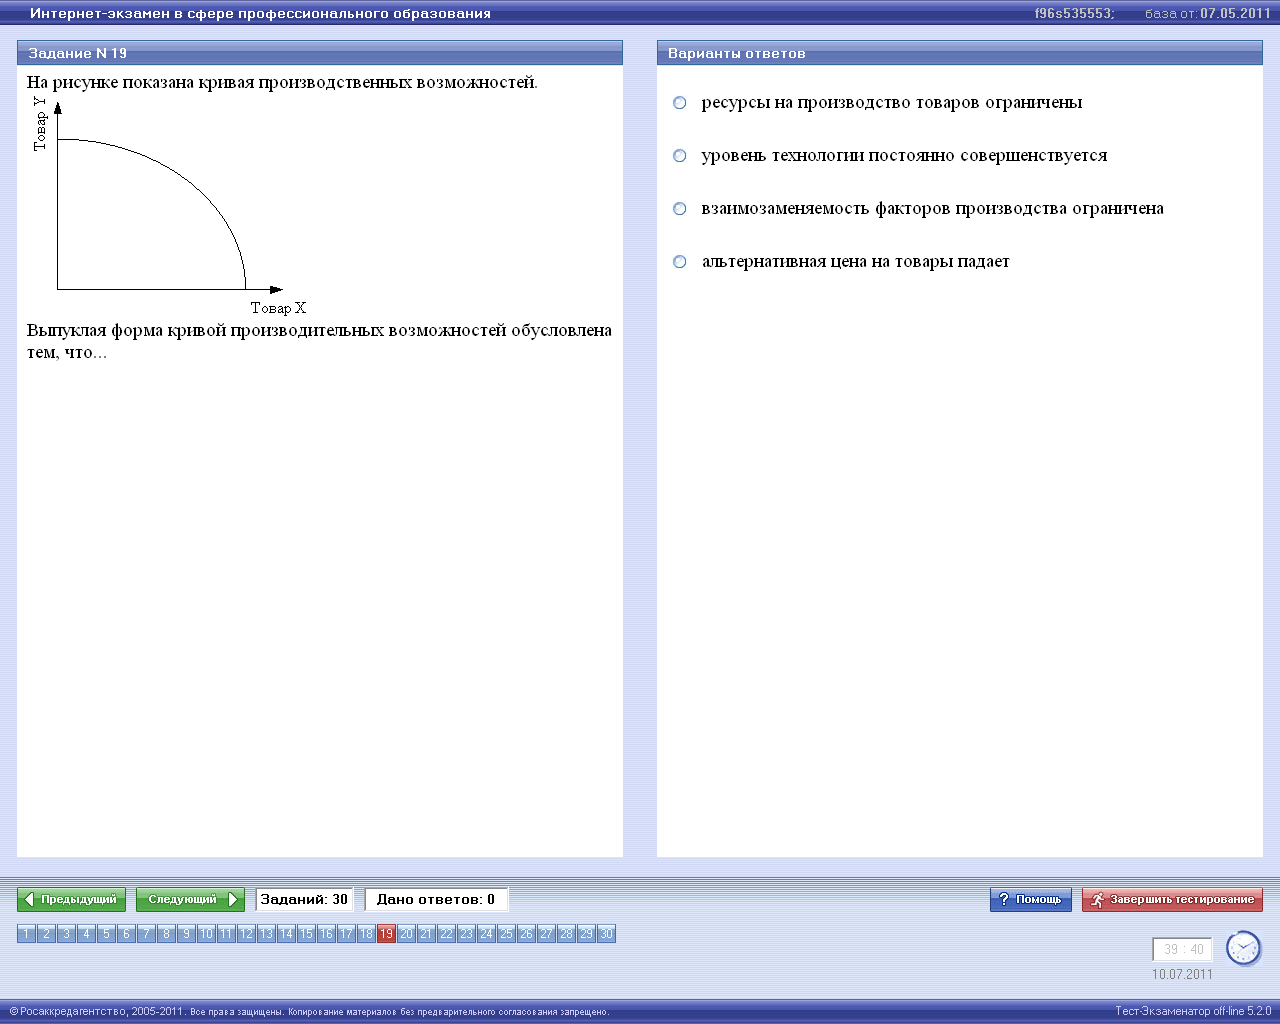Jump to question 1
Image resolution: width=1280 pixels, height=1024 pixels.
pyautogui.click(x=26, y=934)
